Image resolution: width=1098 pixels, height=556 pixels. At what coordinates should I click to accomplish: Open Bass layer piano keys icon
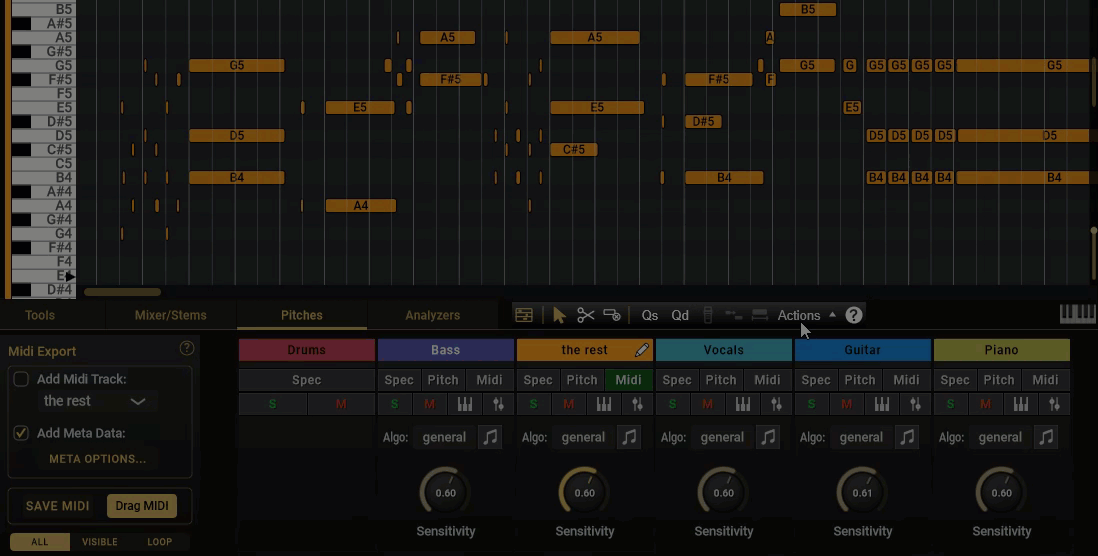coord(464,404)
